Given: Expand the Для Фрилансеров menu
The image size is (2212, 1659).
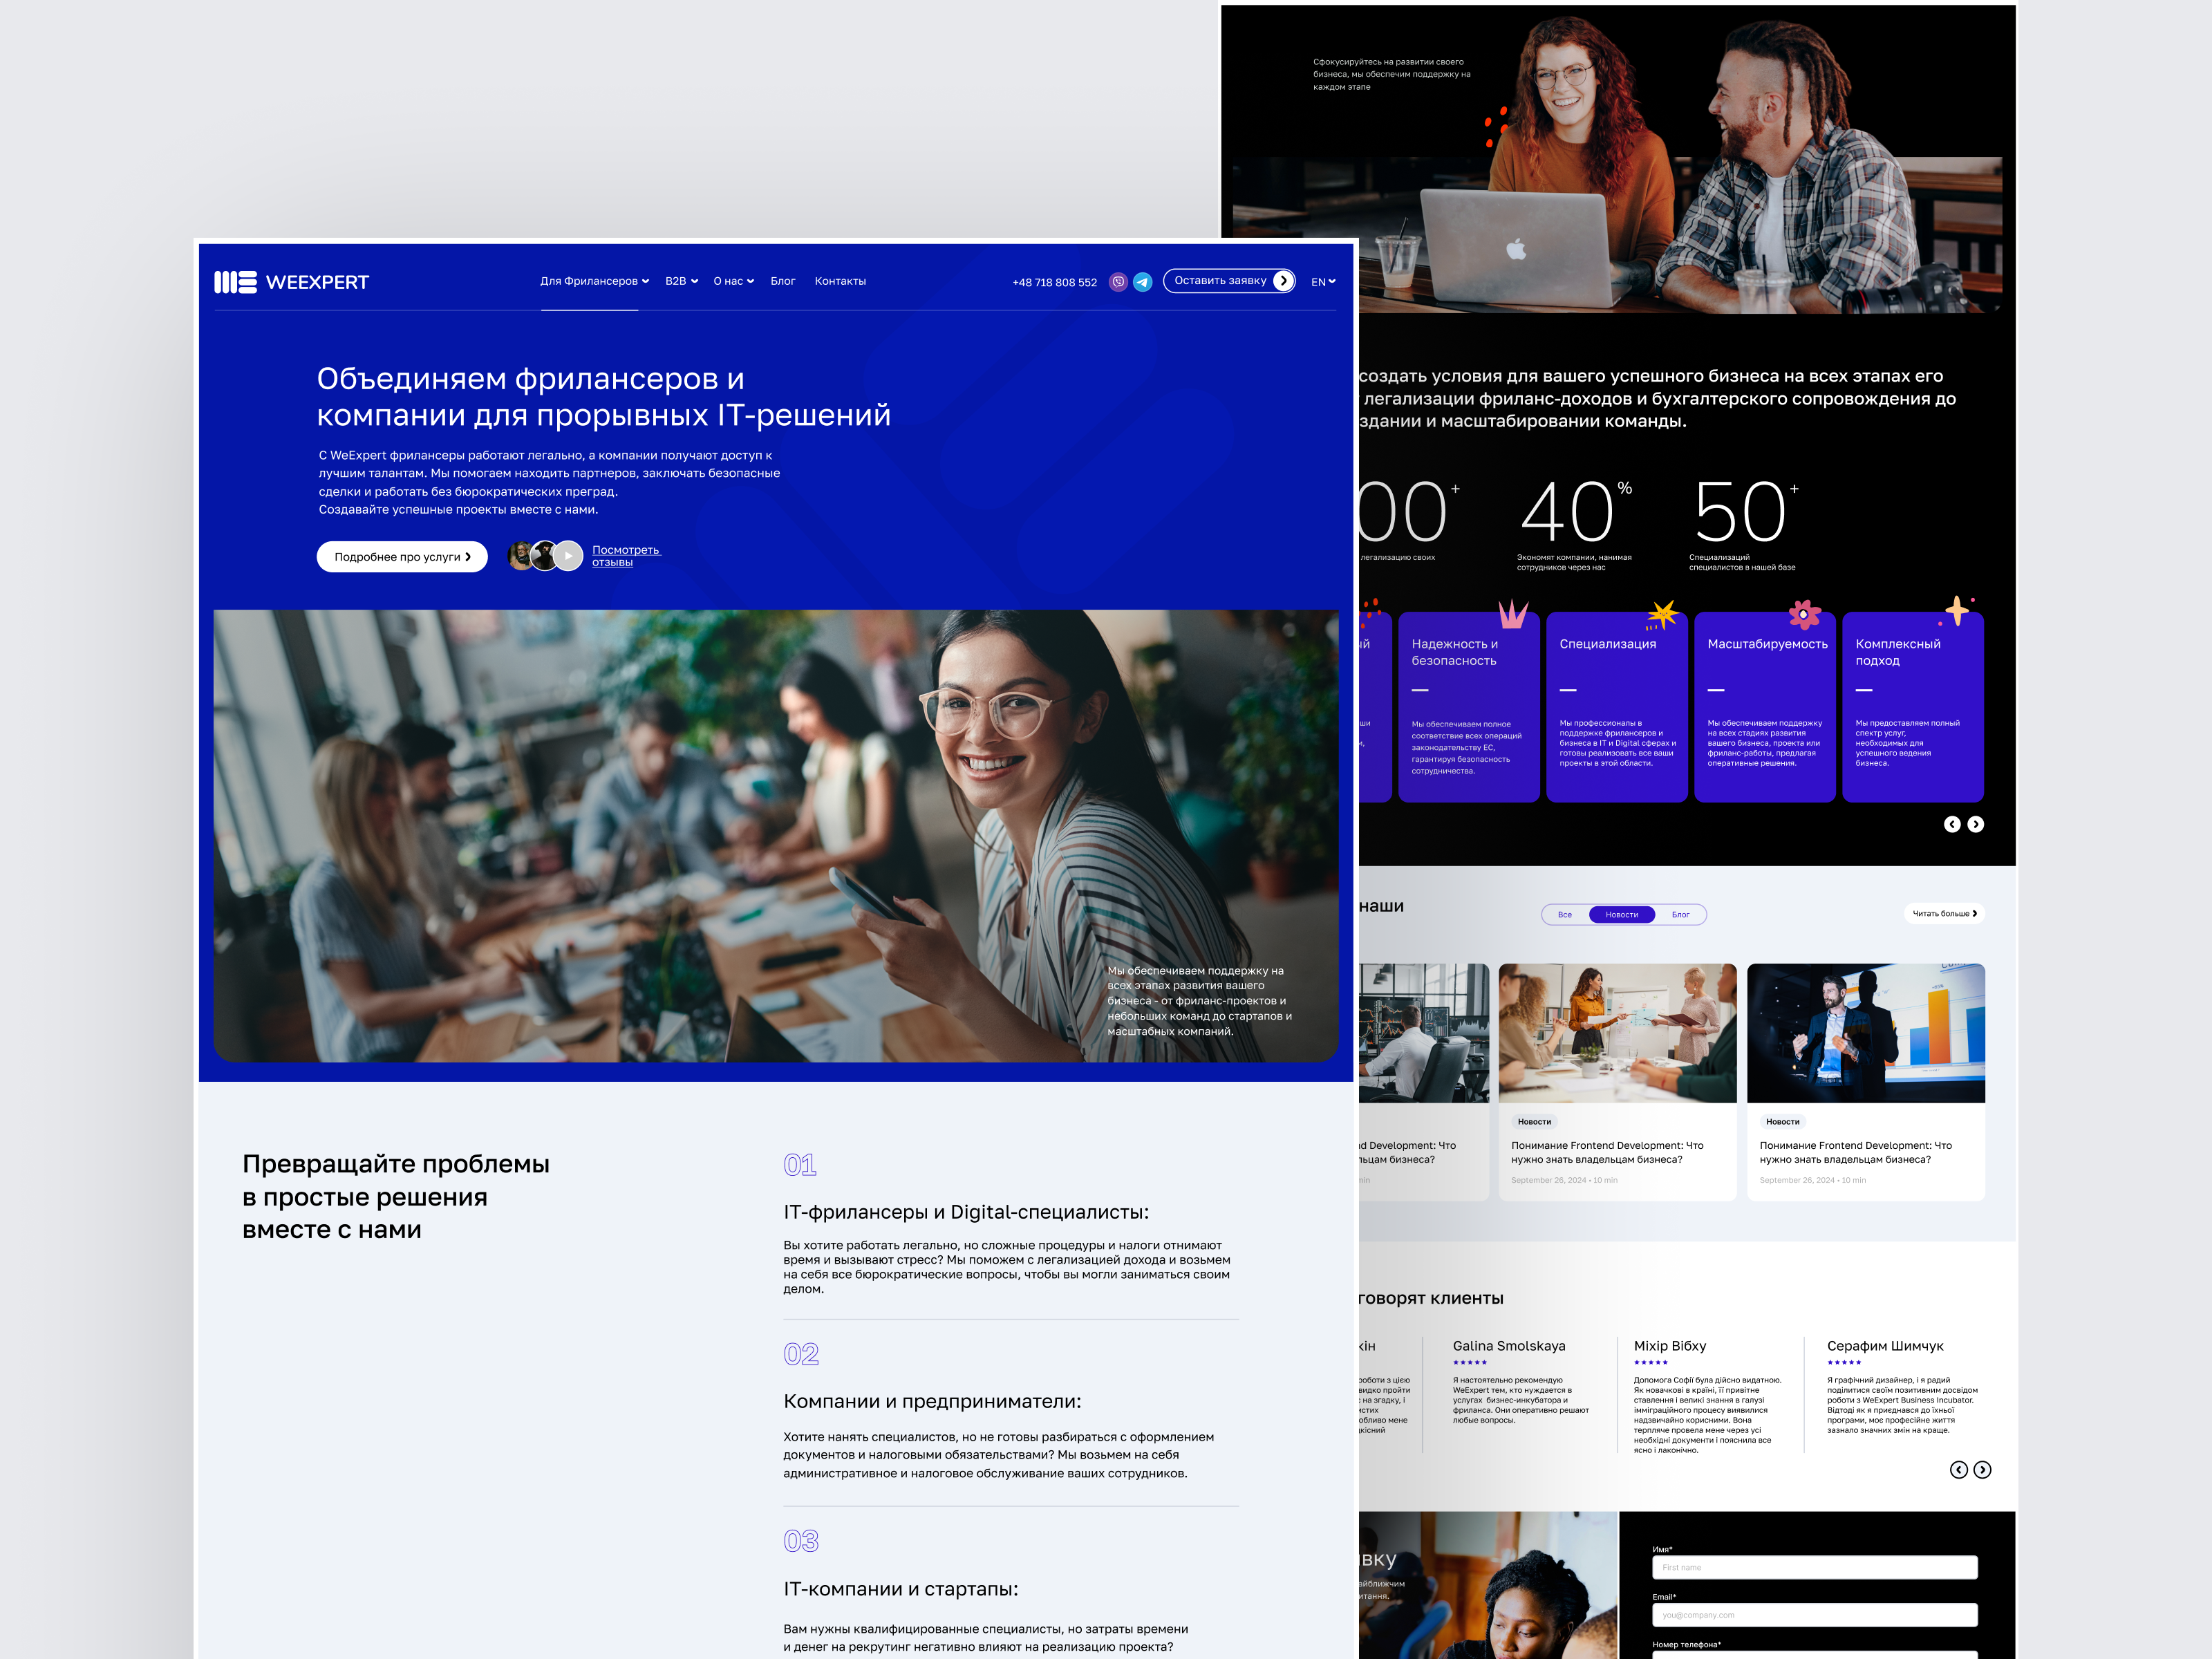Looking at the screenshot, I should click(x=594, y=281).
